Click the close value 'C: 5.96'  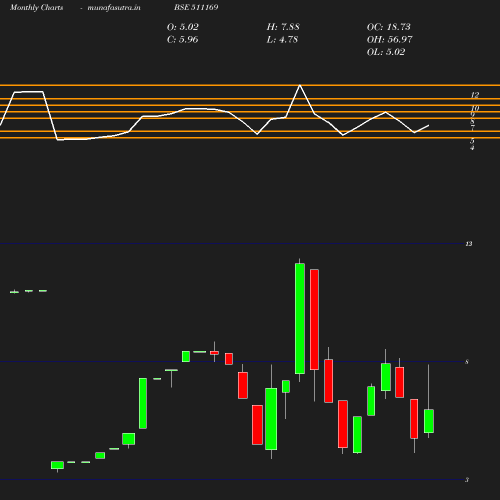click(182, 39)
